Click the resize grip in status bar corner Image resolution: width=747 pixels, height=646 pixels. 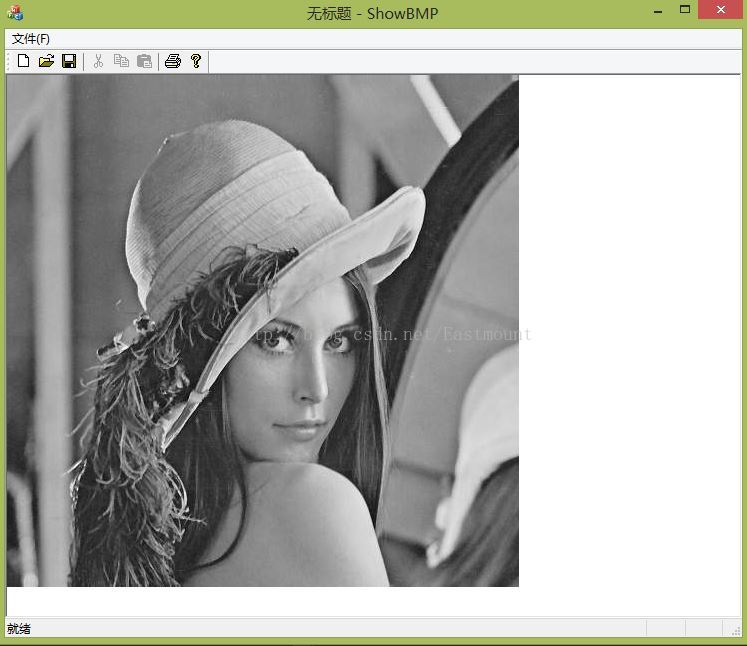point(736,631)
